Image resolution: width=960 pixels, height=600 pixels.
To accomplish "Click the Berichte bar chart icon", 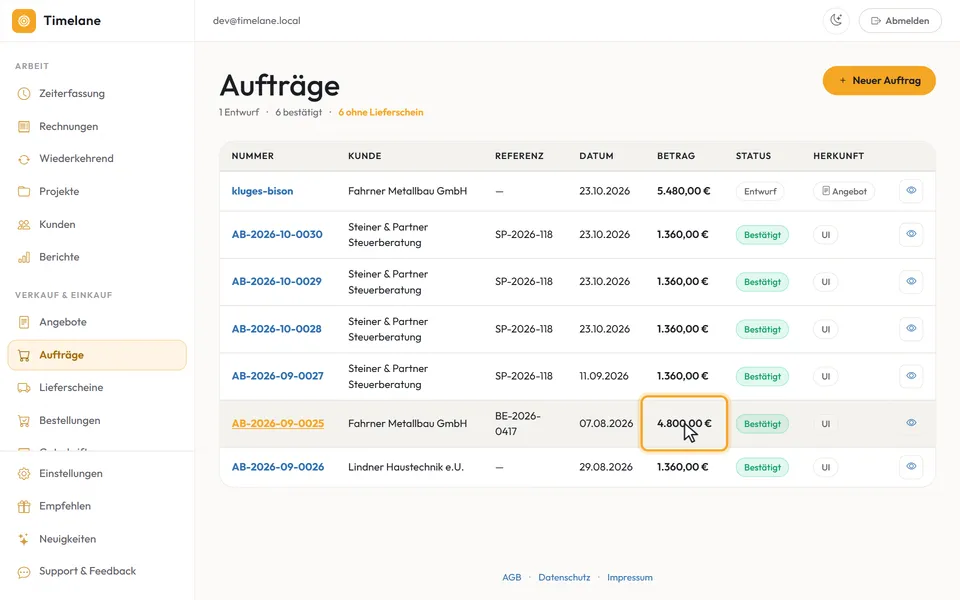I will (24, 257).
